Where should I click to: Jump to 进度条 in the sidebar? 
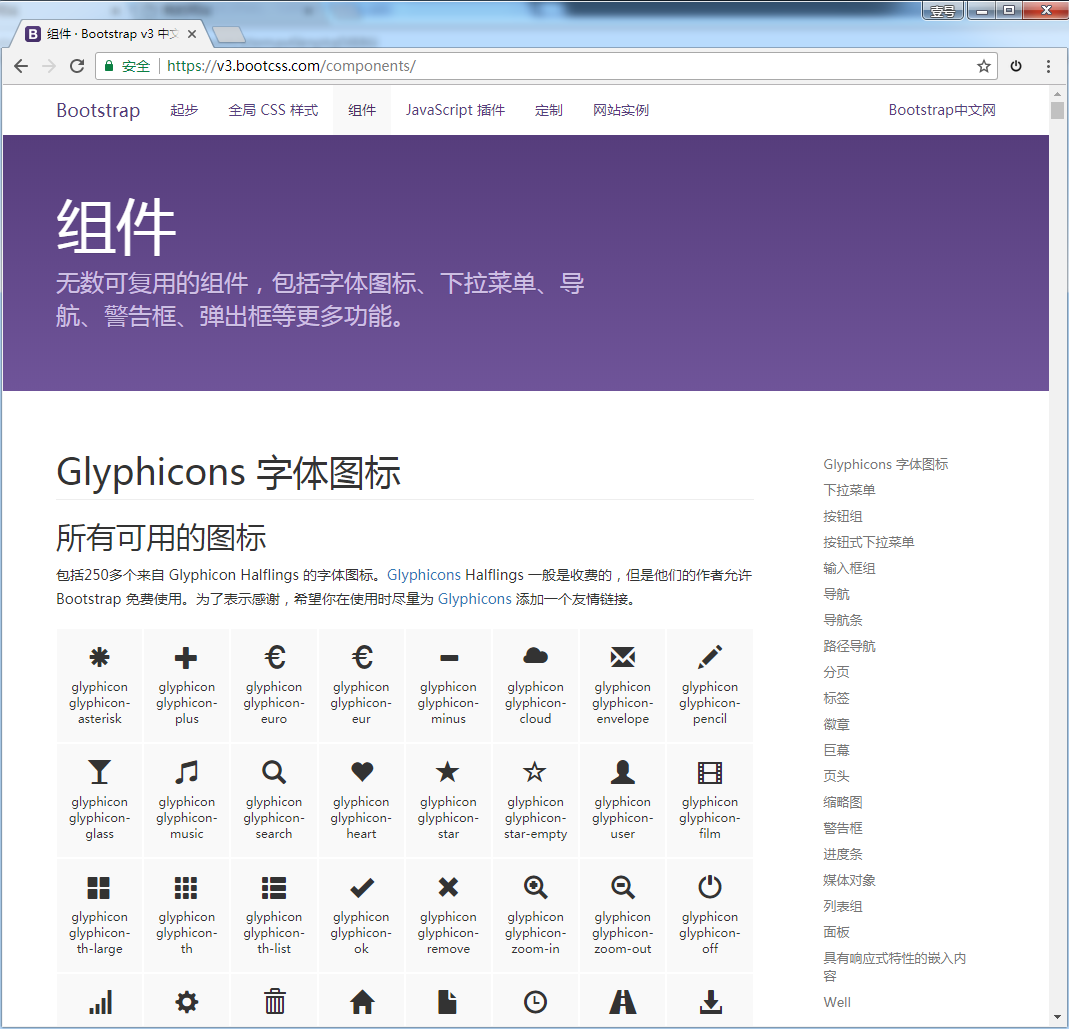point(843,854)
